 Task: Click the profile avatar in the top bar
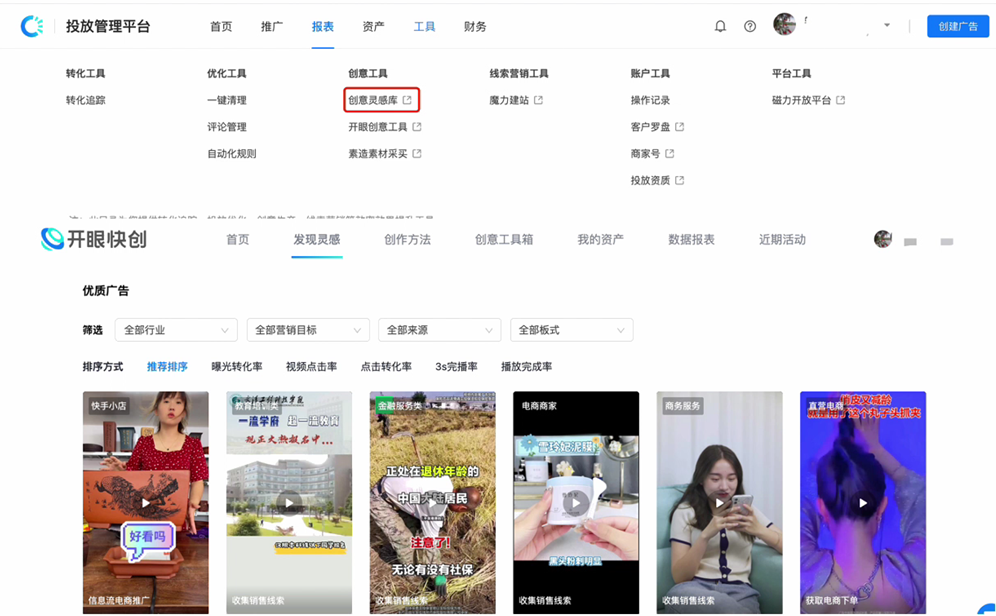(x=785, y=26)
